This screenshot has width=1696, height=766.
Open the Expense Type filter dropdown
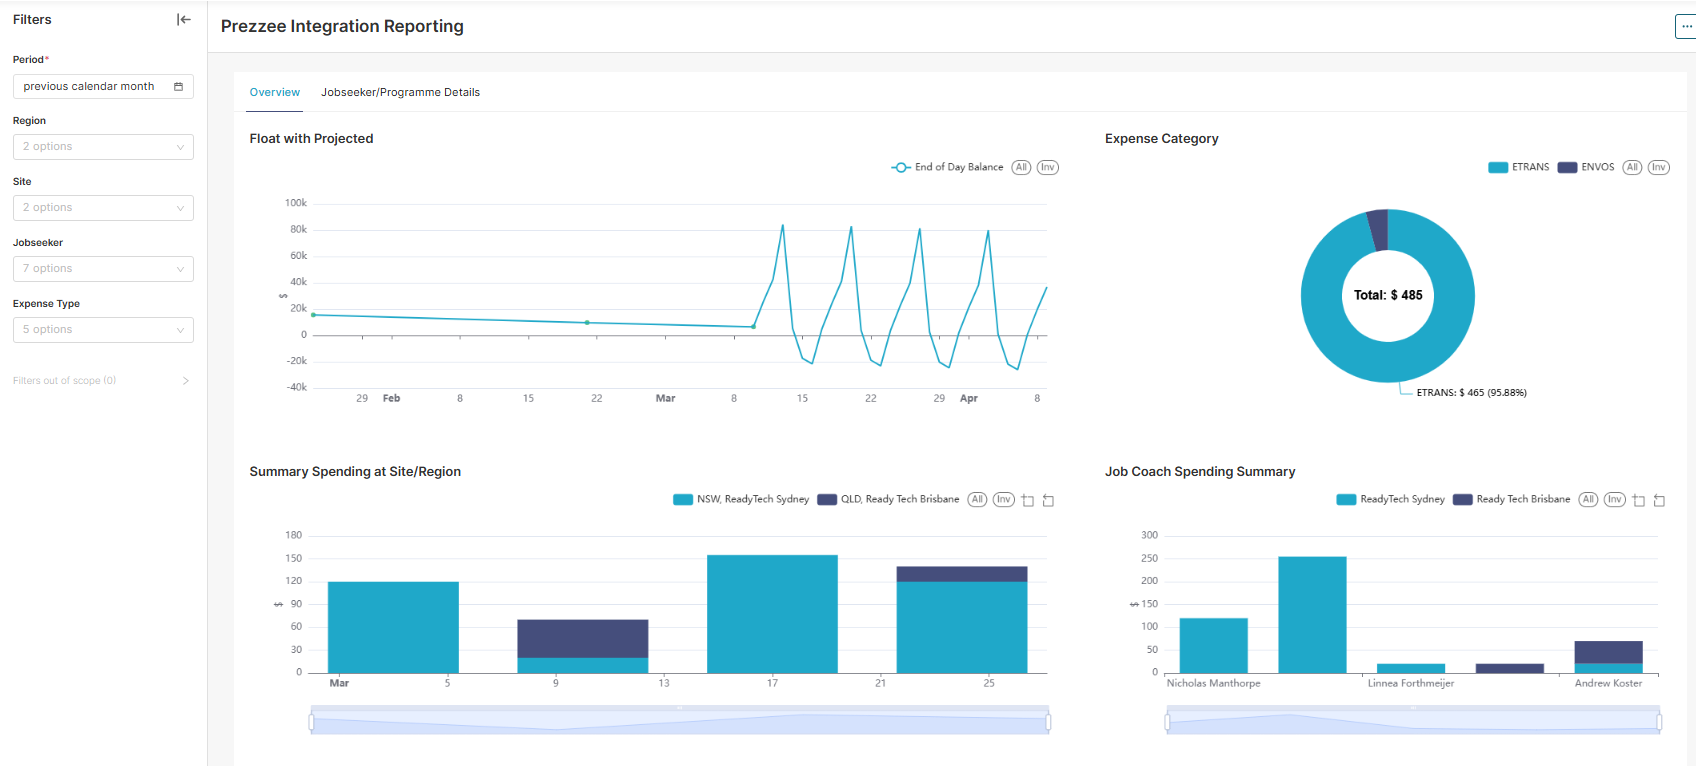point(103,330)
